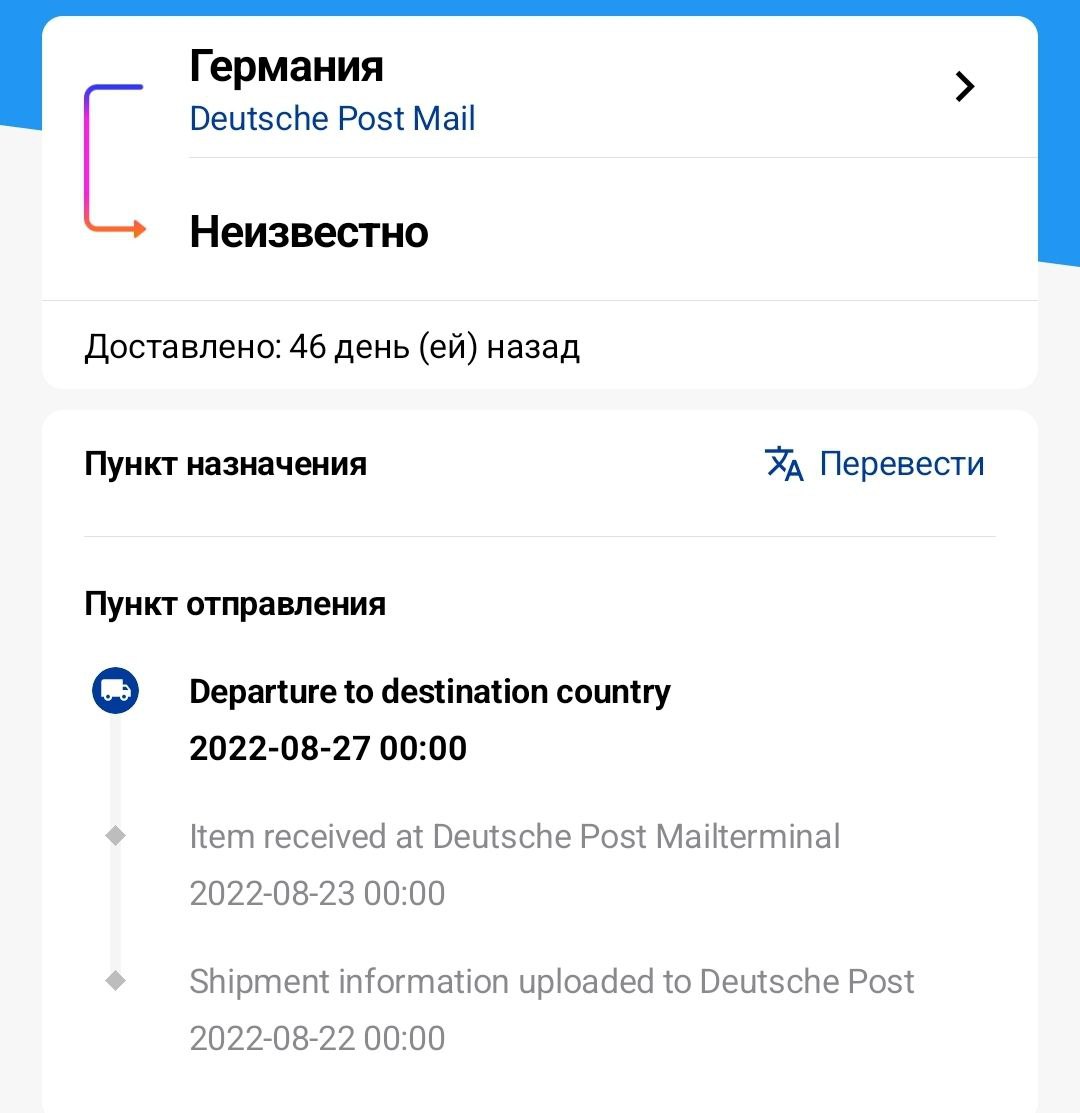
Task: Select Item received at Deutsche Post Mailterminal
Action: tap(514, 836)
